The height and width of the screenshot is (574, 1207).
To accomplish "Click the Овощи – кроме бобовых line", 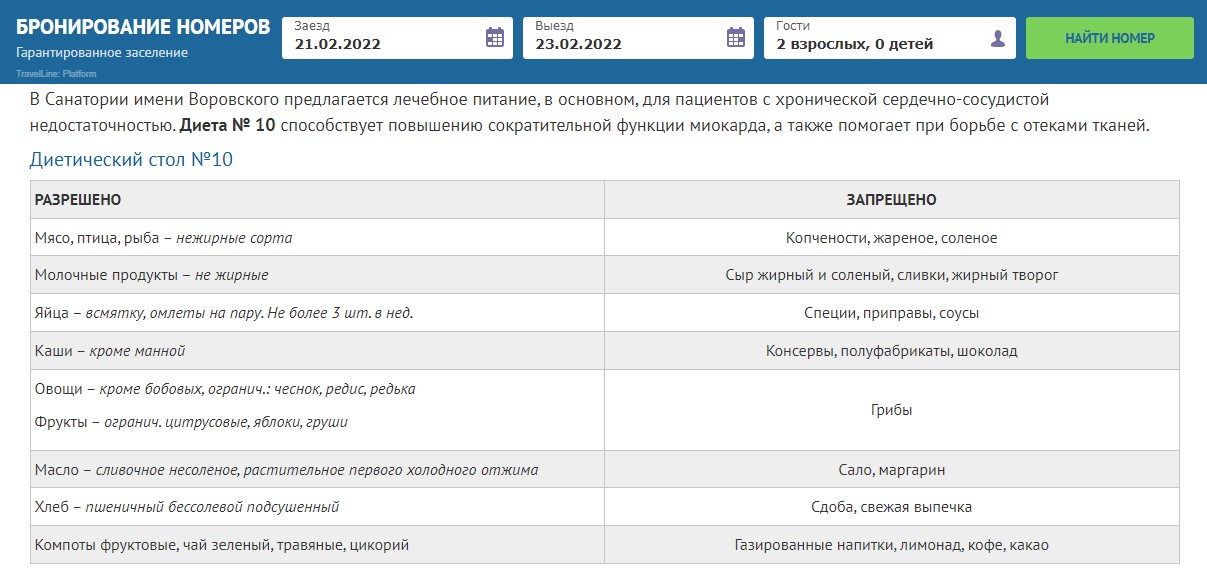I will tap(225, 389).
